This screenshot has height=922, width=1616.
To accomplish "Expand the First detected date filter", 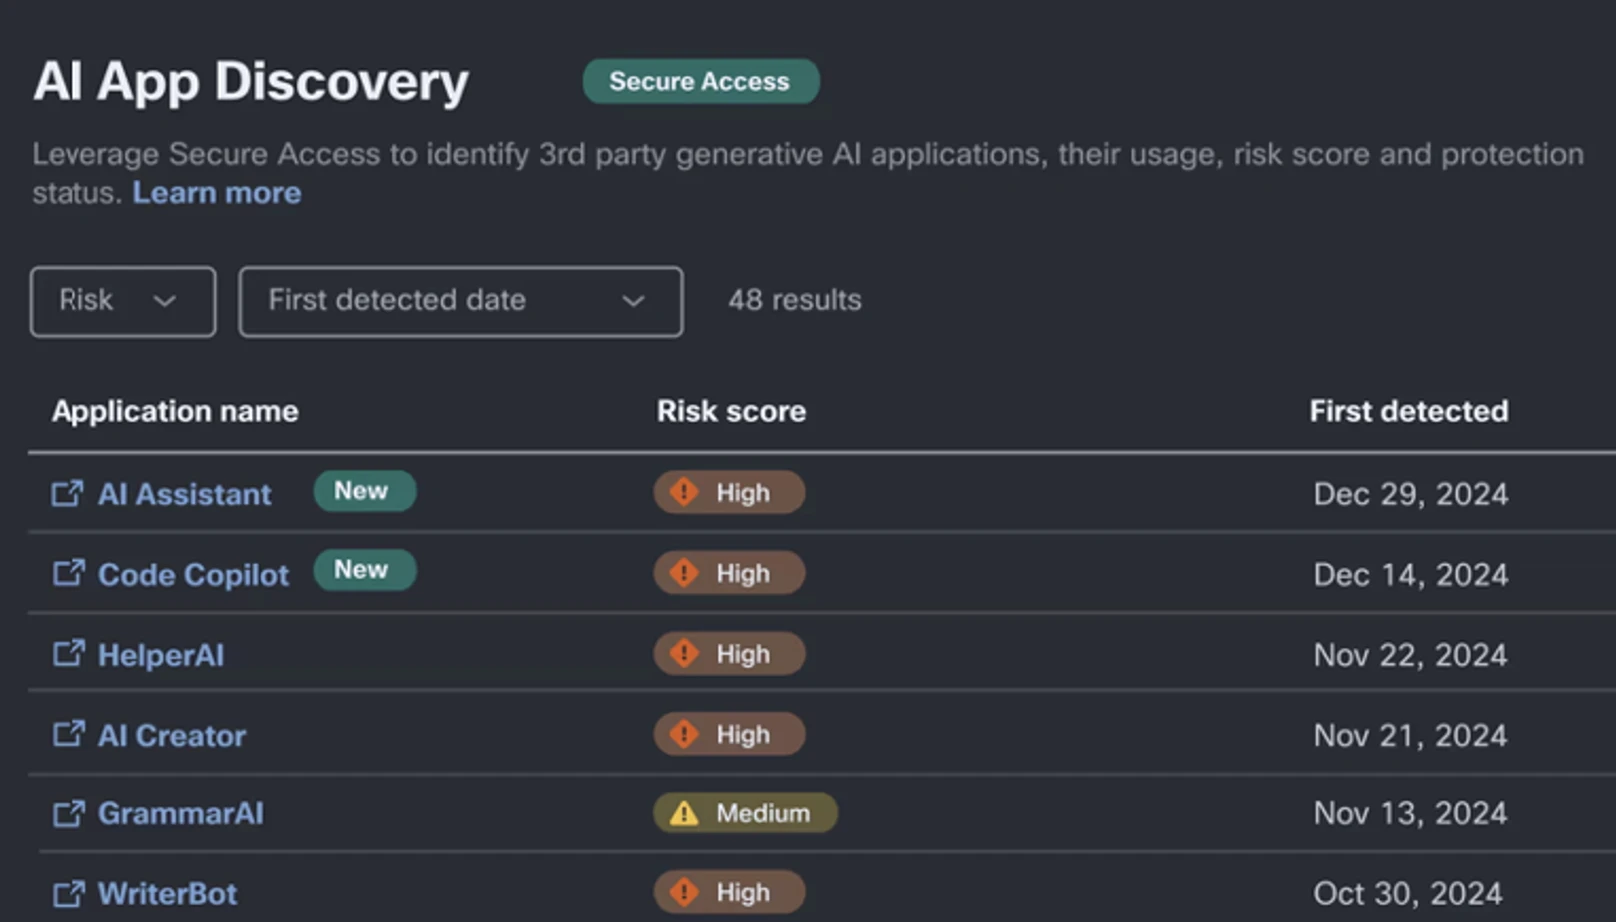I will [460, 301].
